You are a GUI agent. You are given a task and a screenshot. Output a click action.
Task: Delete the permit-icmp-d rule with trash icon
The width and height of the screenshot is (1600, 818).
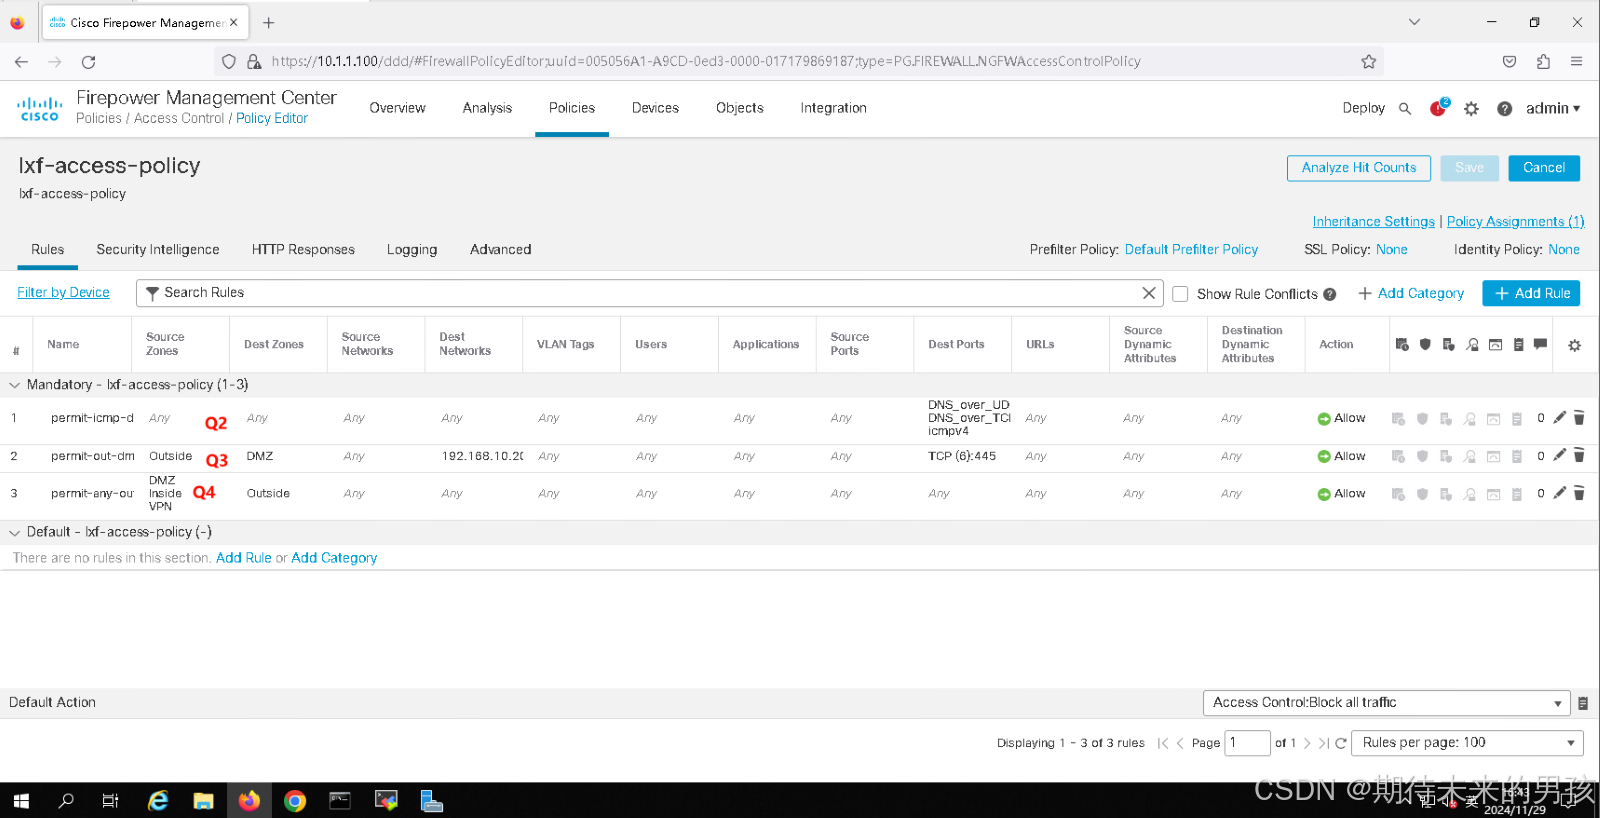[1579, 418]
